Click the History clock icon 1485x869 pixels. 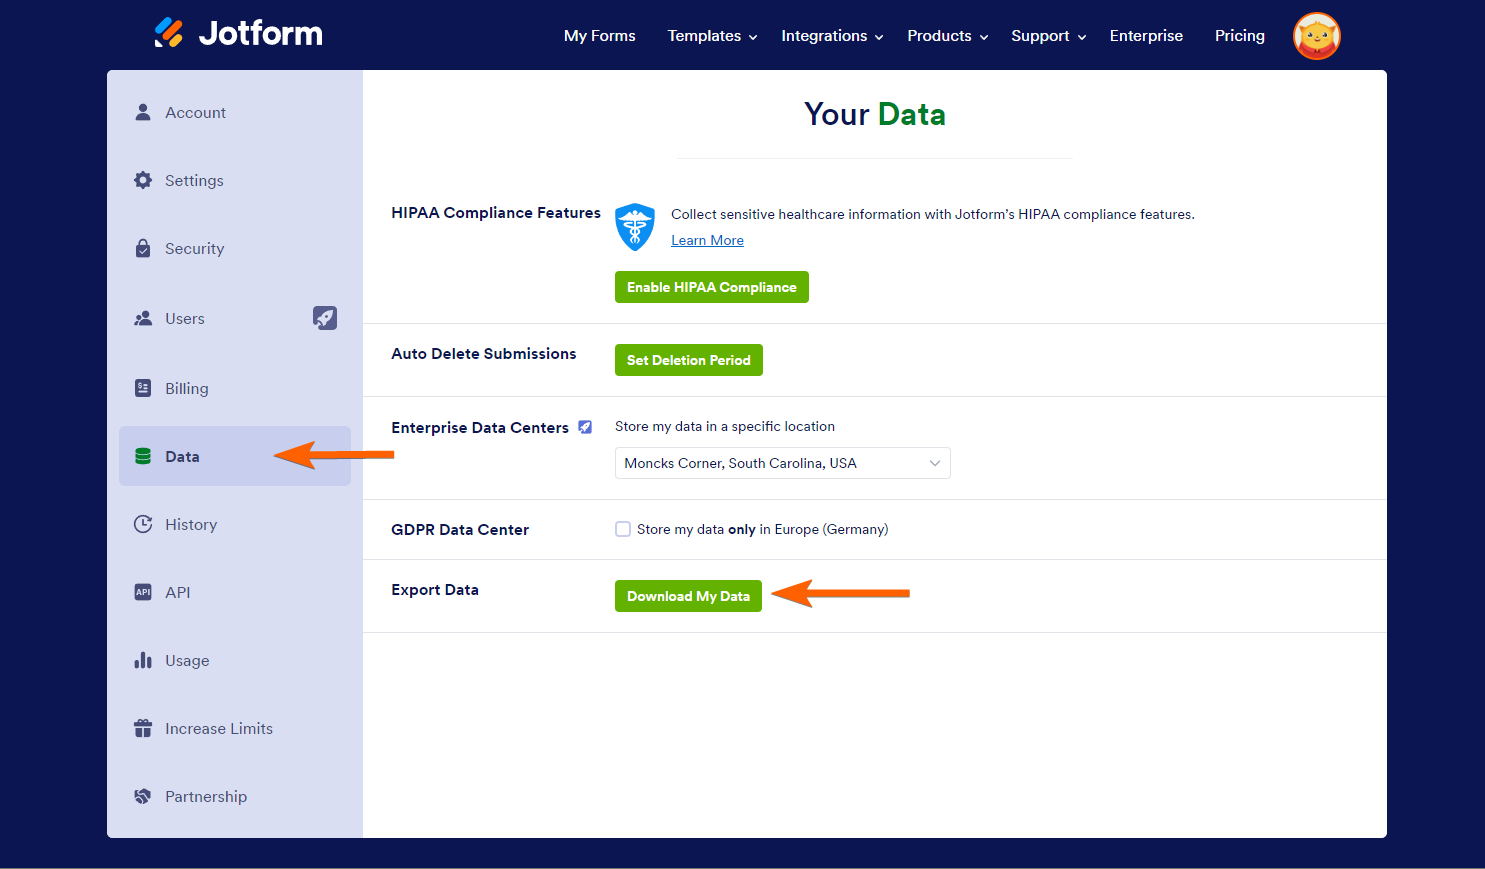tap(143, 524)
